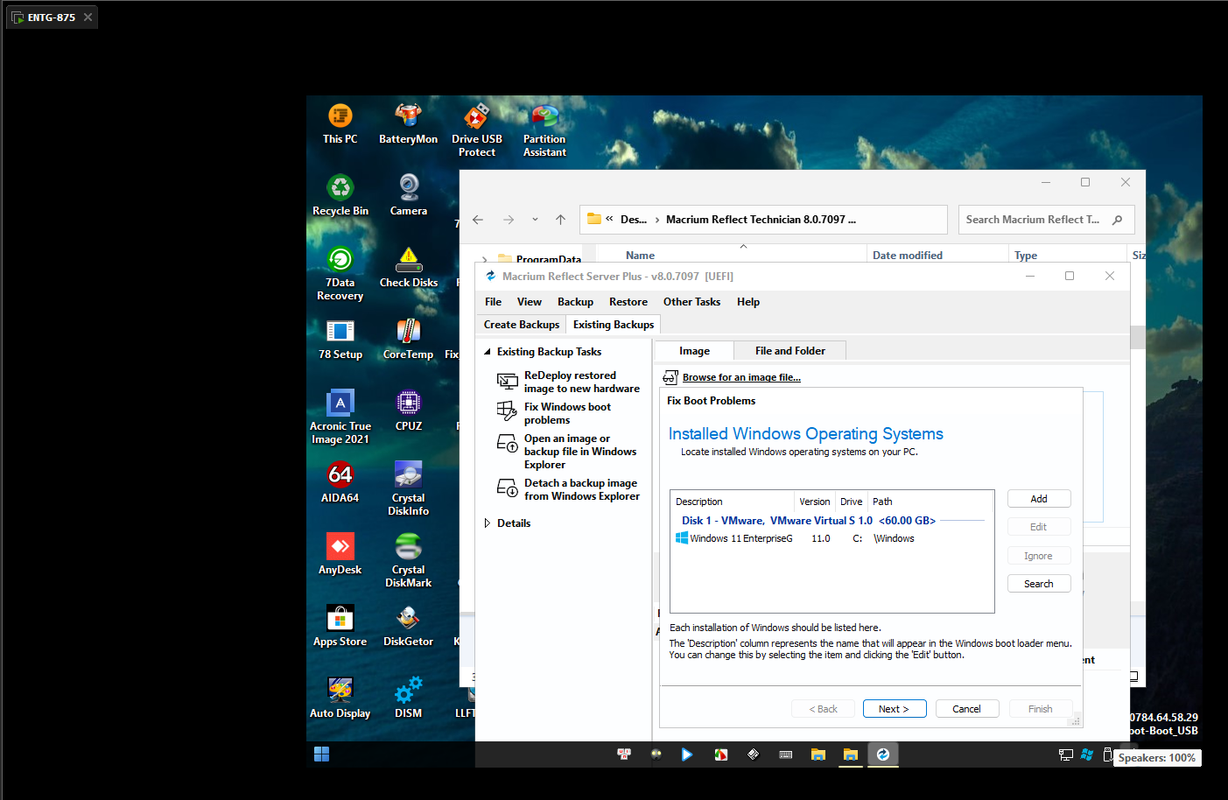This screenshot has width=1228, height=800.
Task: Click the Cancel button
Action: pos(966,709)
